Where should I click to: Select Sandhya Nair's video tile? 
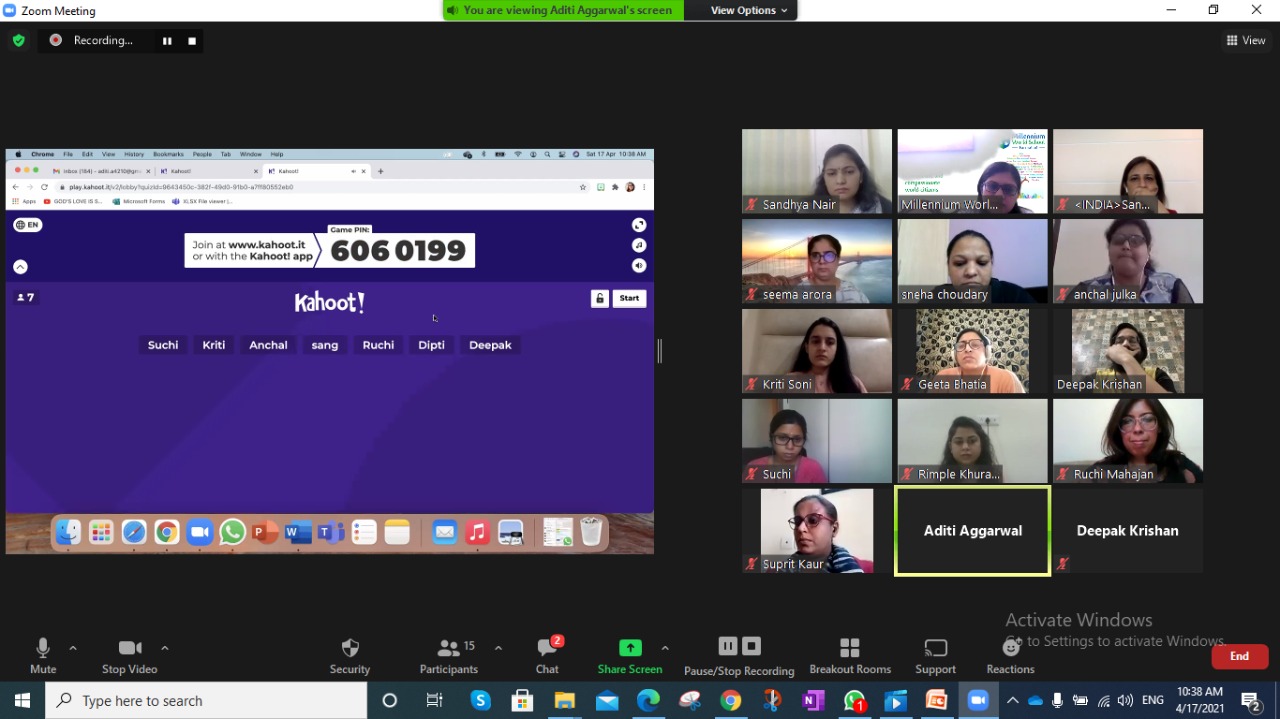click(817, 171)
